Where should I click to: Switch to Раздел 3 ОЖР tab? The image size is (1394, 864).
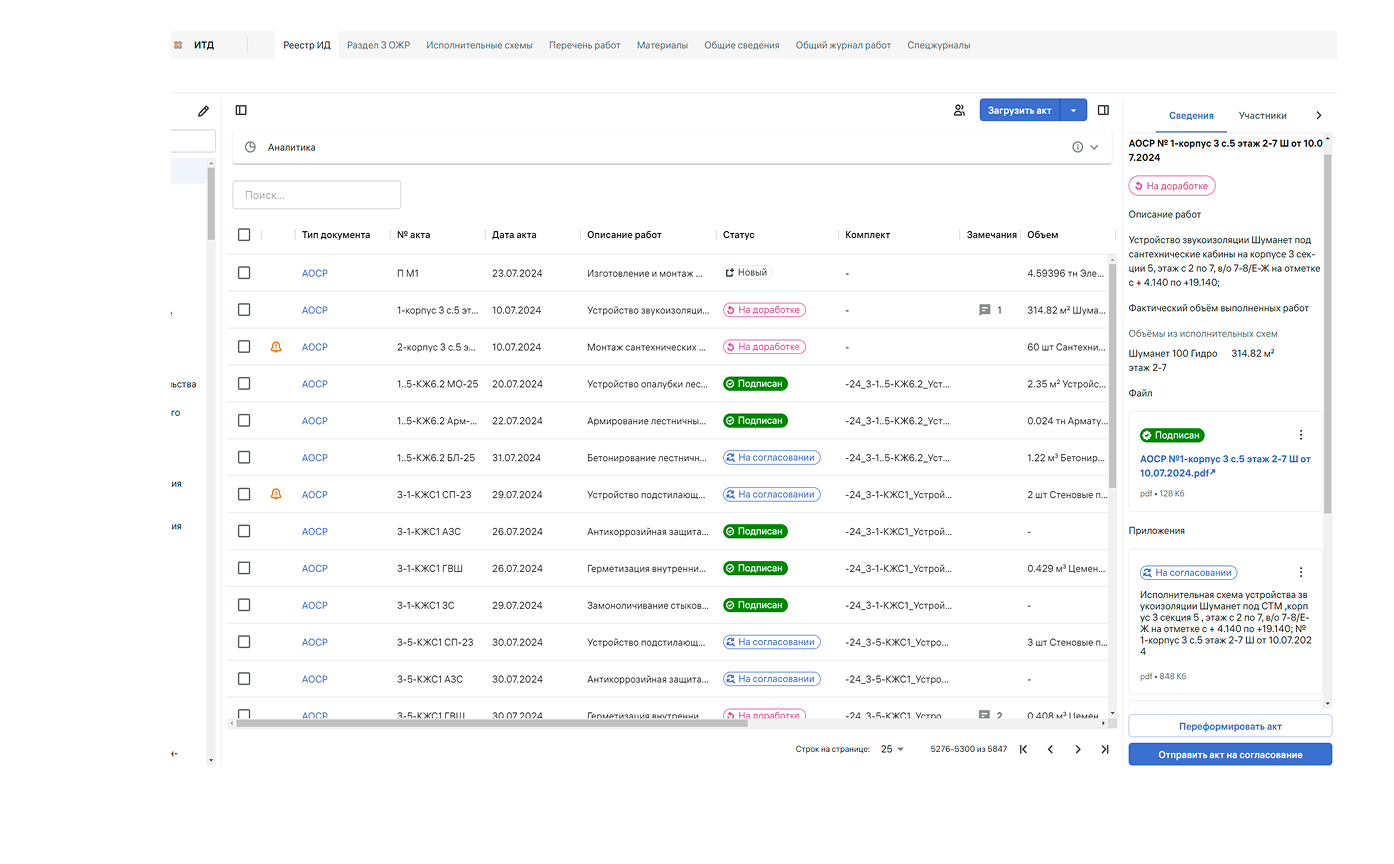[379, 45]
